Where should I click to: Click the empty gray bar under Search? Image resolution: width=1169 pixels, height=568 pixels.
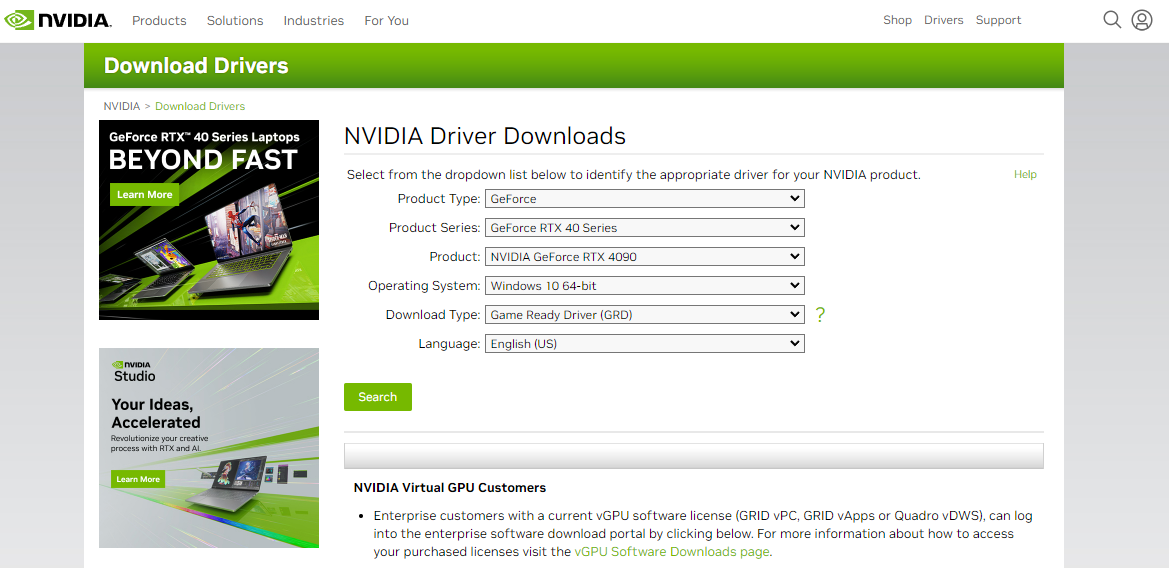(693, 456)
